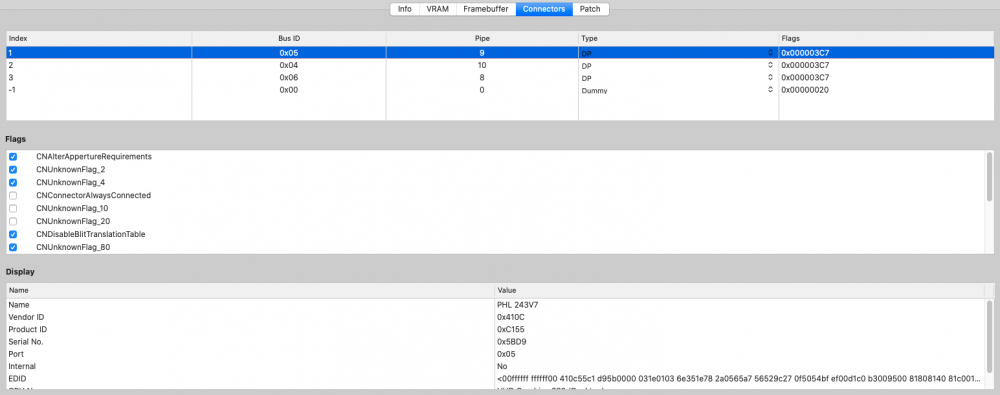This screenshot has width=1000, height=395.
Task: Select Bus ID cell 0x04
Action: tap(289, 65)
